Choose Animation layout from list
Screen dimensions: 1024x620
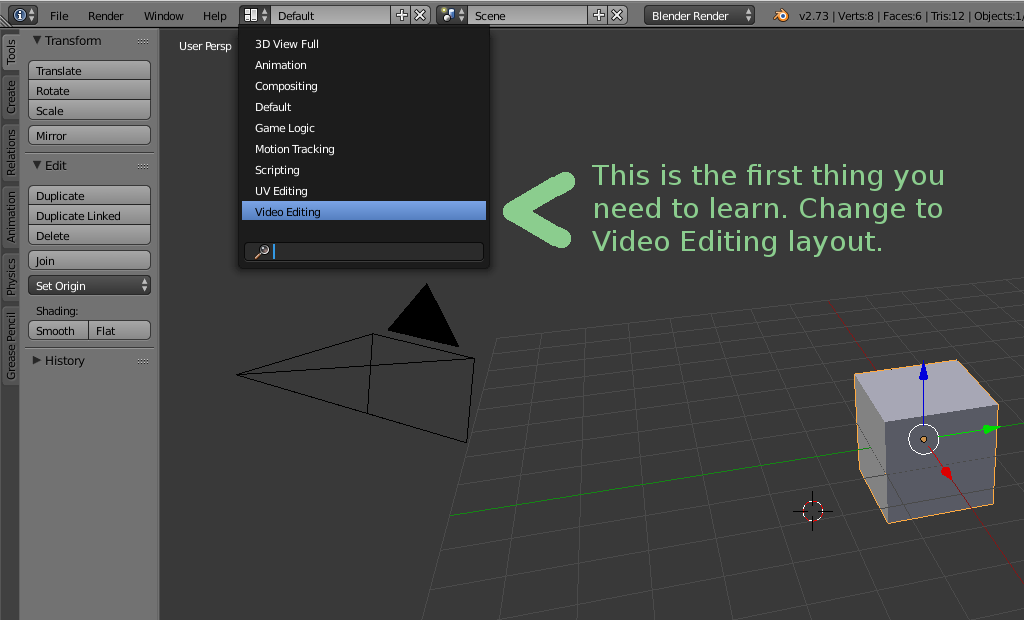pos(364,65)
